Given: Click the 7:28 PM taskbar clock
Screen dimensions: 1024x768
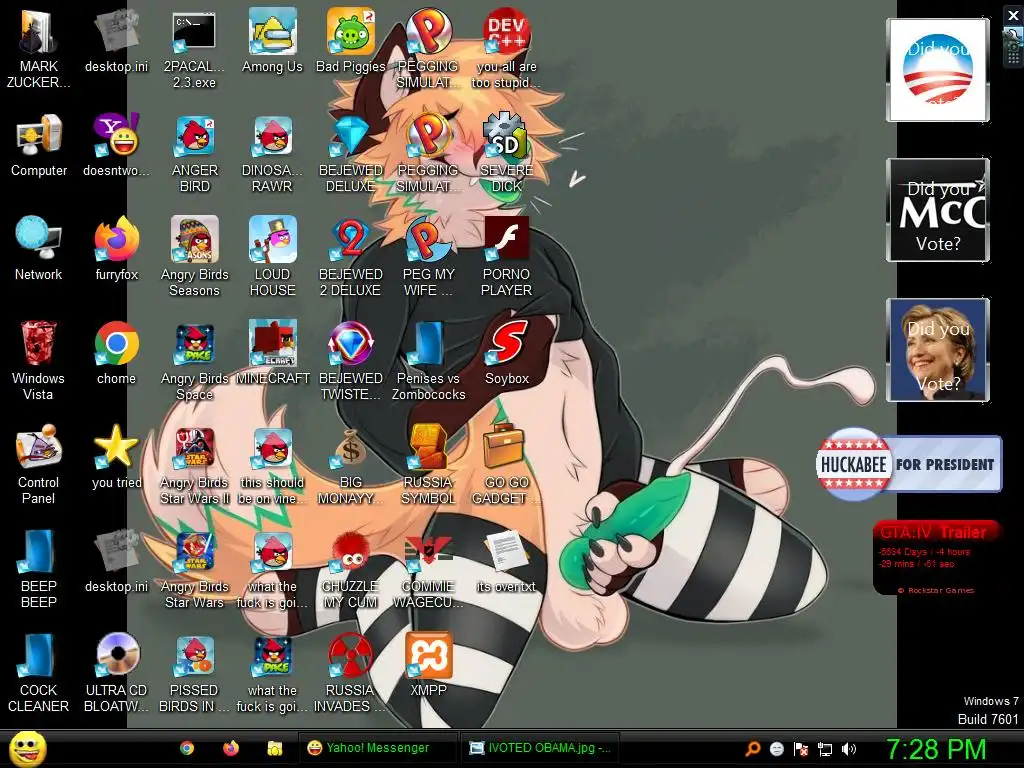Looking at the screenshot, I should (x=936, y=749).
